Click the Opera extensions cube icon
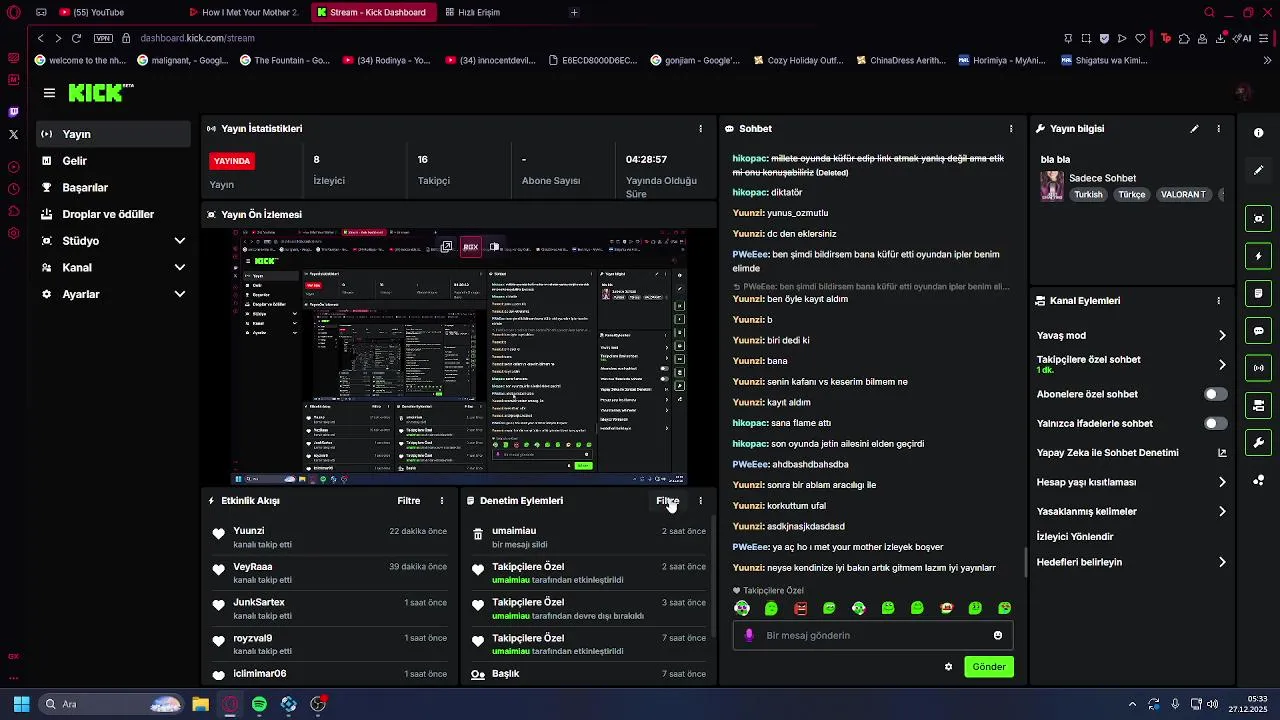This screenshot has width=1280, height=720. (x=1184, y=39)
